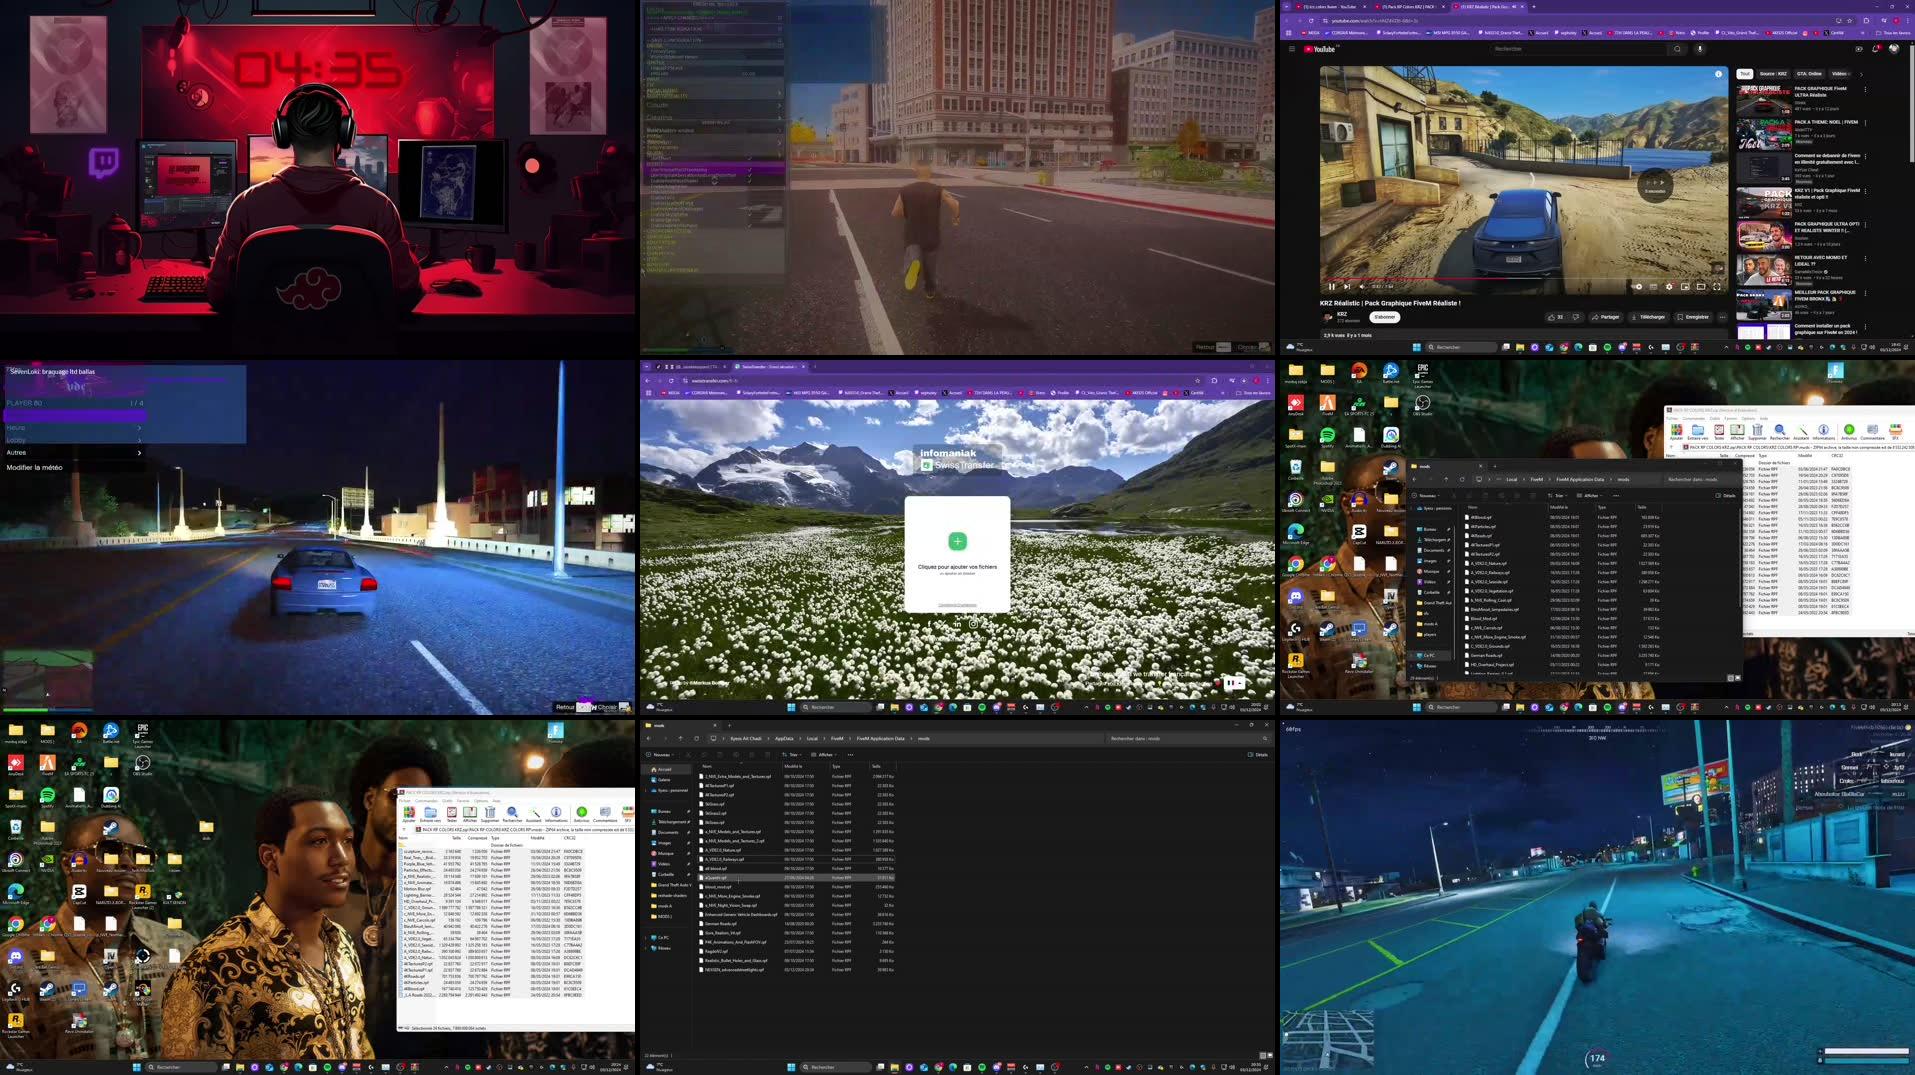1915x1075 pixels.
Task: Click S'abonner button under KRZ video
Action: click(x=1385, y=317)
